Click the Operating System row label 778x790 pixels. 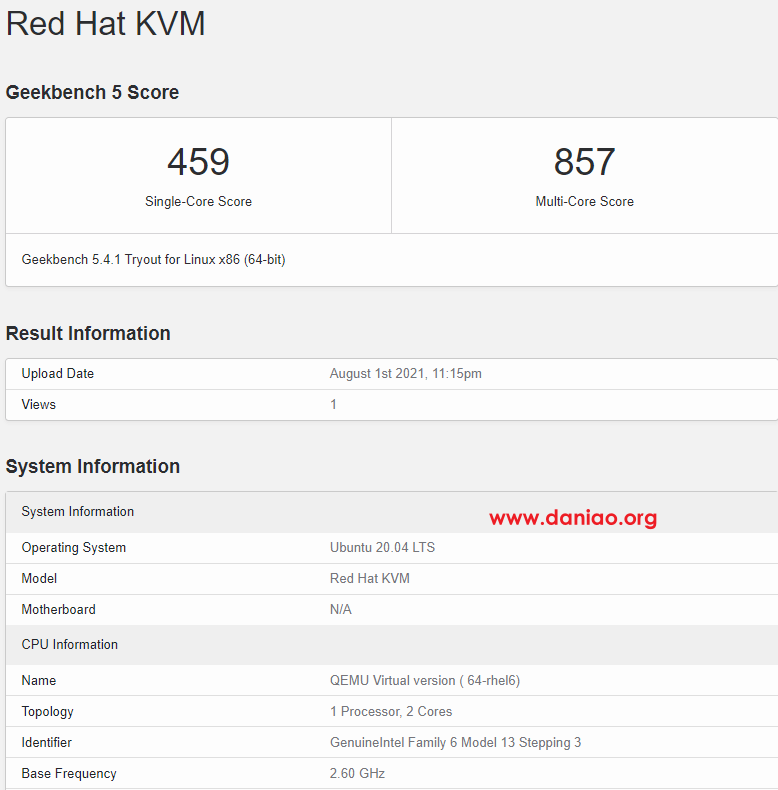pyautogui.click(x=74, y=548)
